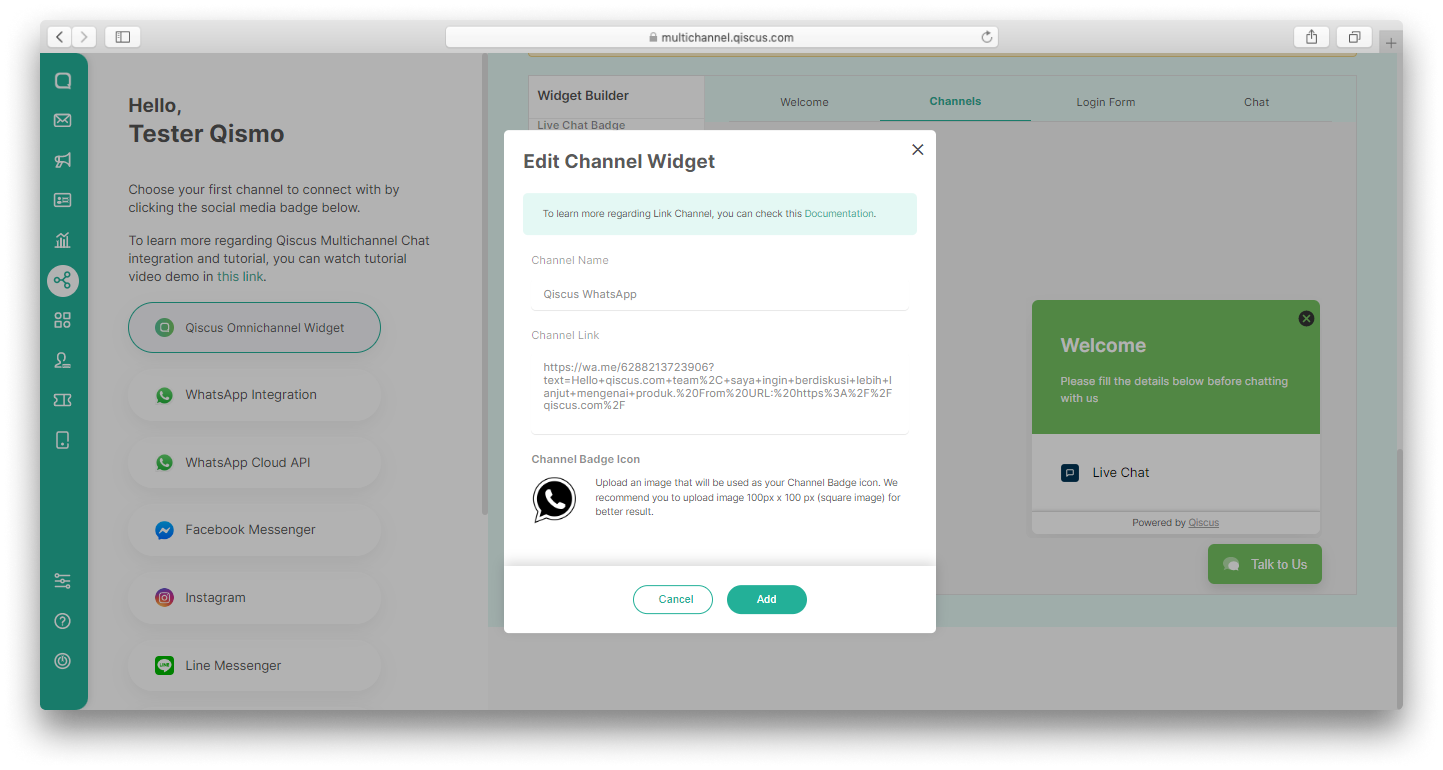Click the Safari share button
1443x770 pixels.
[x=1311, y=37]
